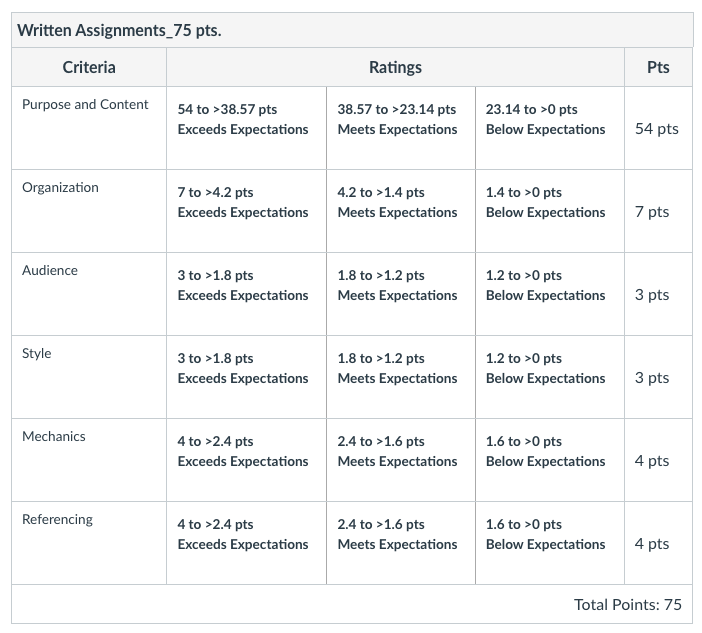Select Below Expectations for Purpose and Content
This screenshot has height=633, width=702.
(x=550, y=128)
